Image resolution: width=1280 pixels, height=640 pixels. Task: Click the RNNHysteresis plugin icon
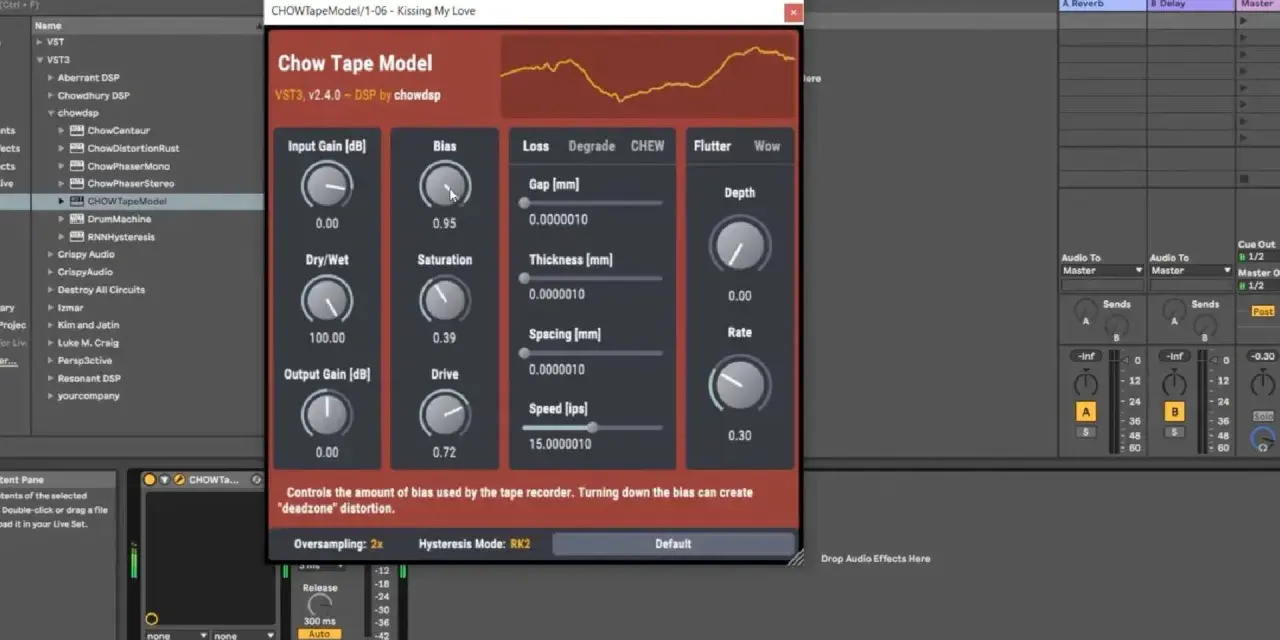[77, 237]
